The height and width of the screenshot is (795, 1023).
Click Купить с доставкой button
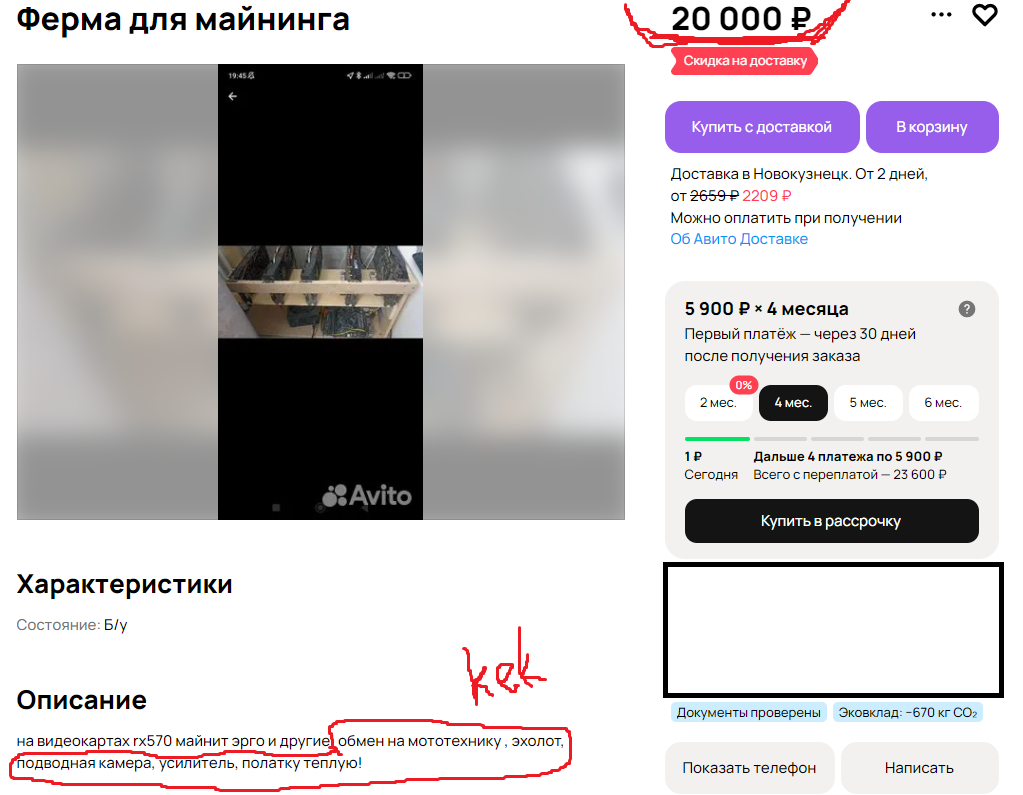(761, 127)
